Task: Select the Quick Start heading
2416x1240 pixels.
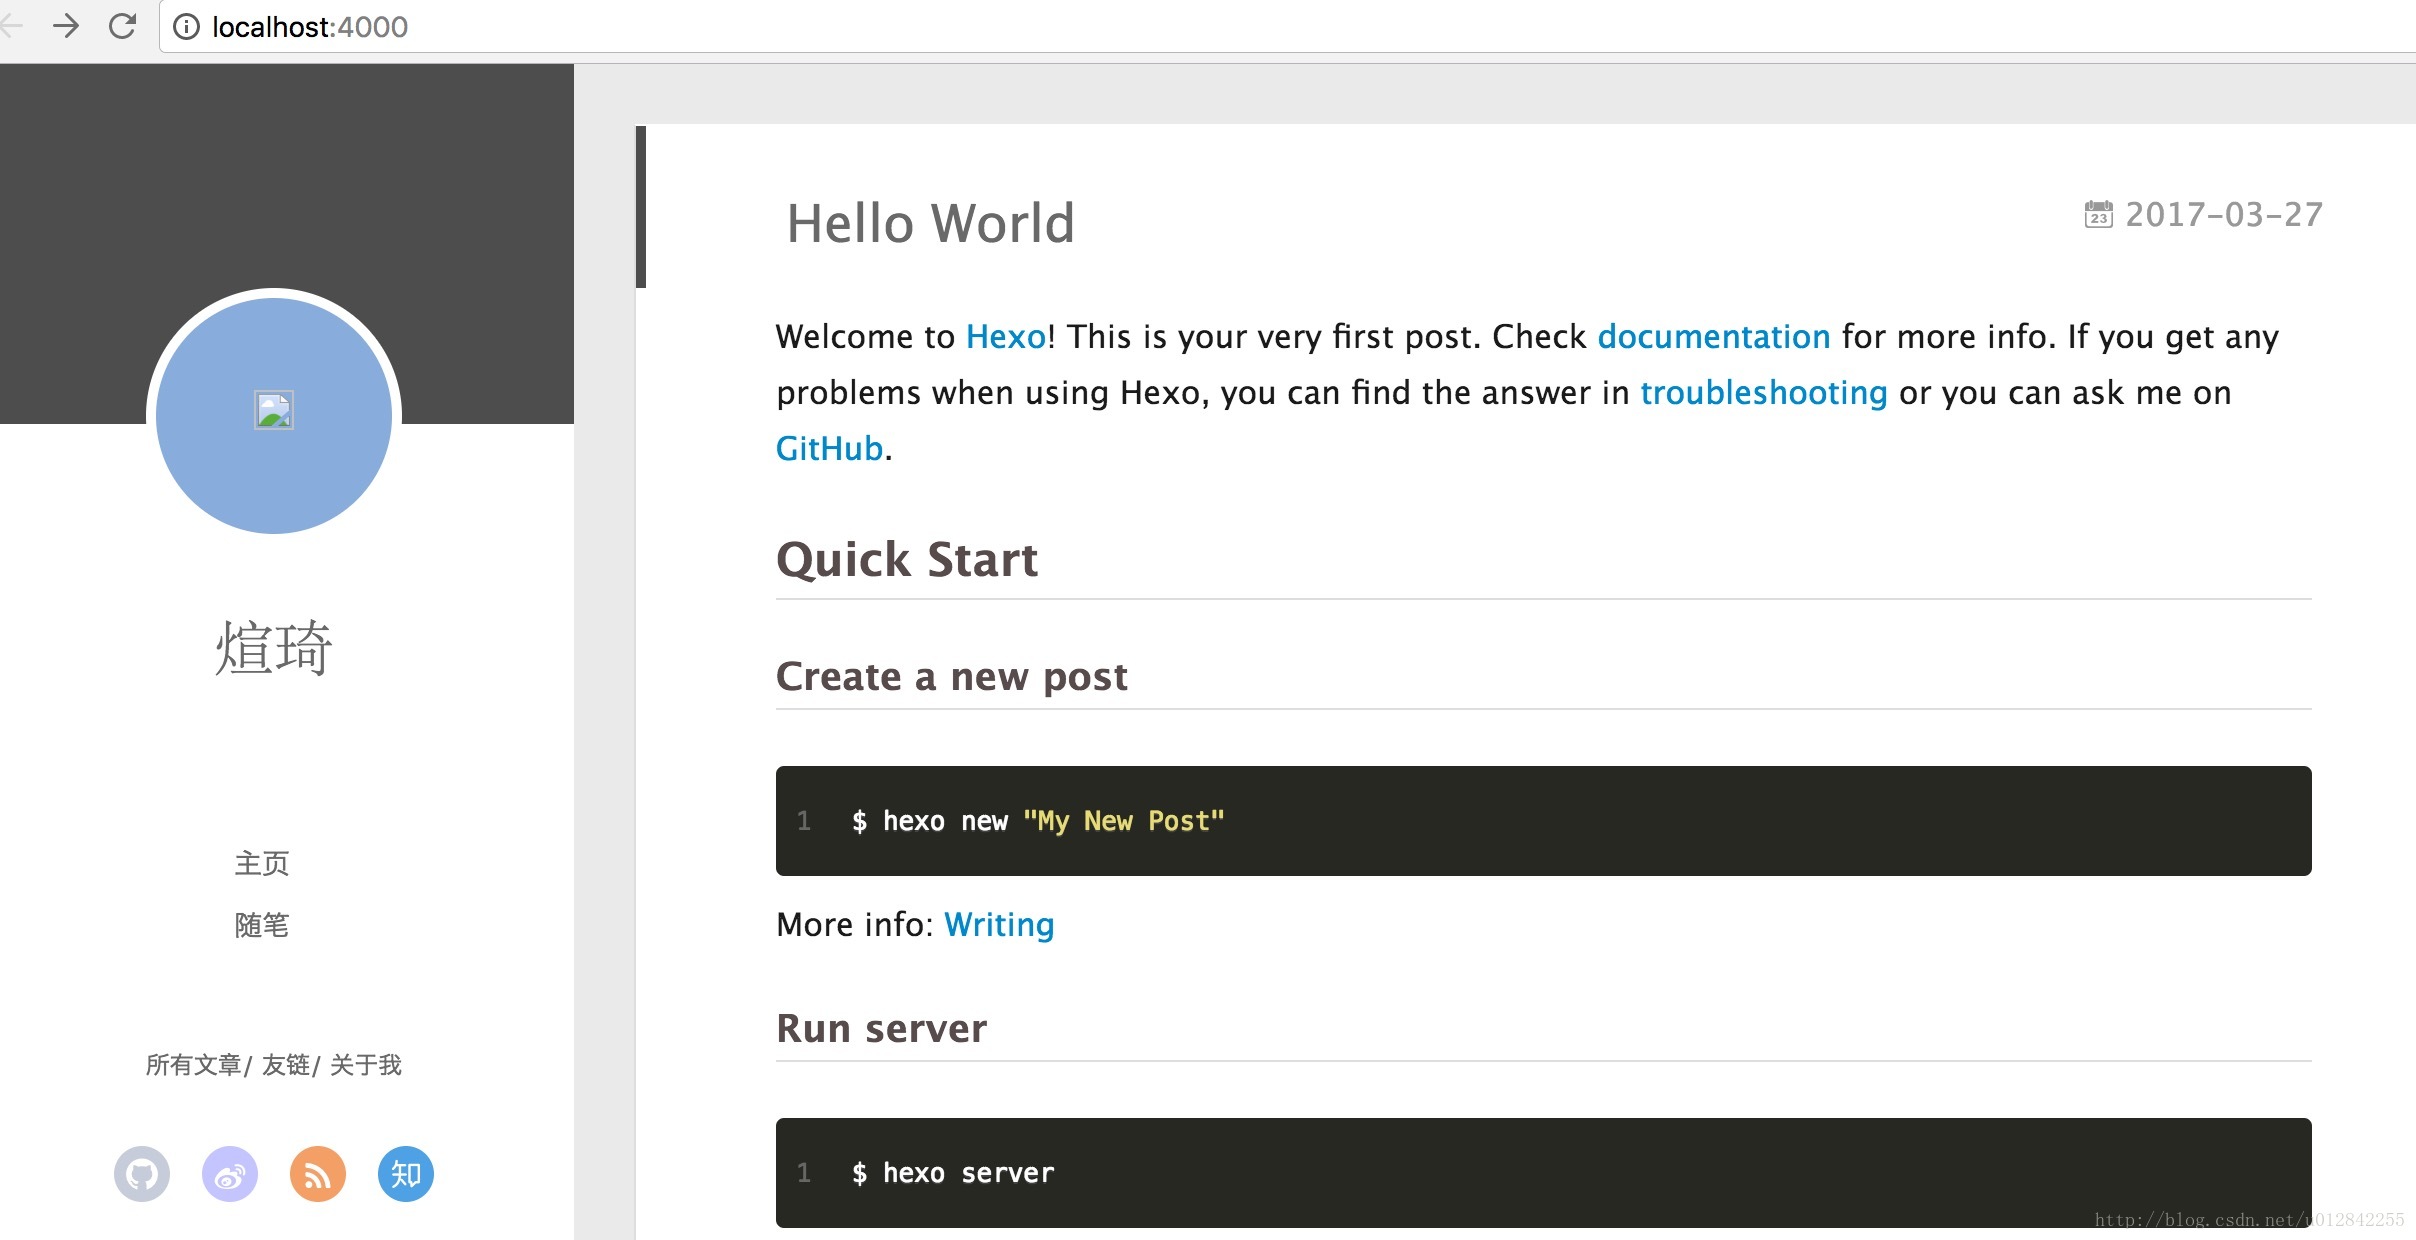Action: [x=907, y=559]
